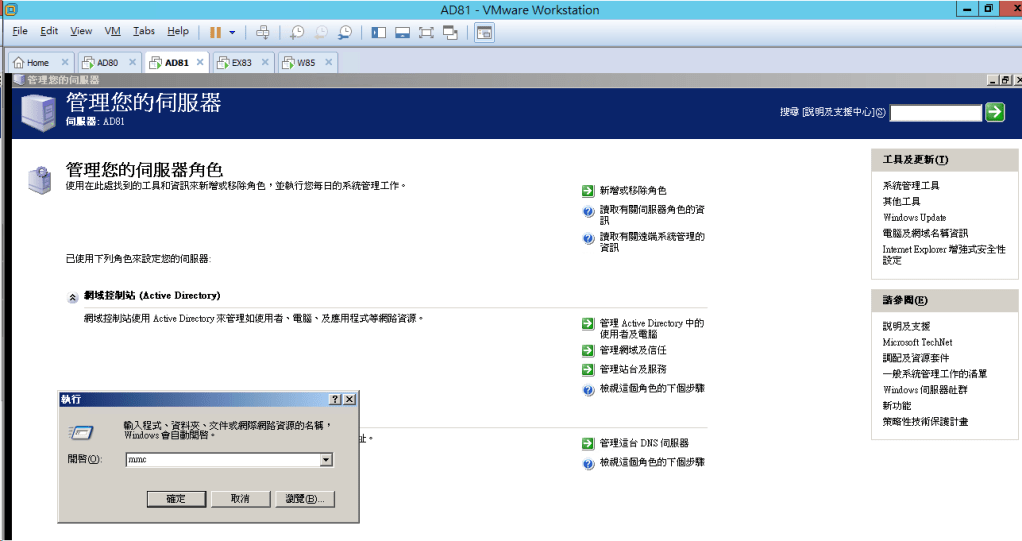Collapse the 網域控制站 (Active Directory) section
Image resolution: width=1022 pixels, height=541 pixels.
point(73,297)
